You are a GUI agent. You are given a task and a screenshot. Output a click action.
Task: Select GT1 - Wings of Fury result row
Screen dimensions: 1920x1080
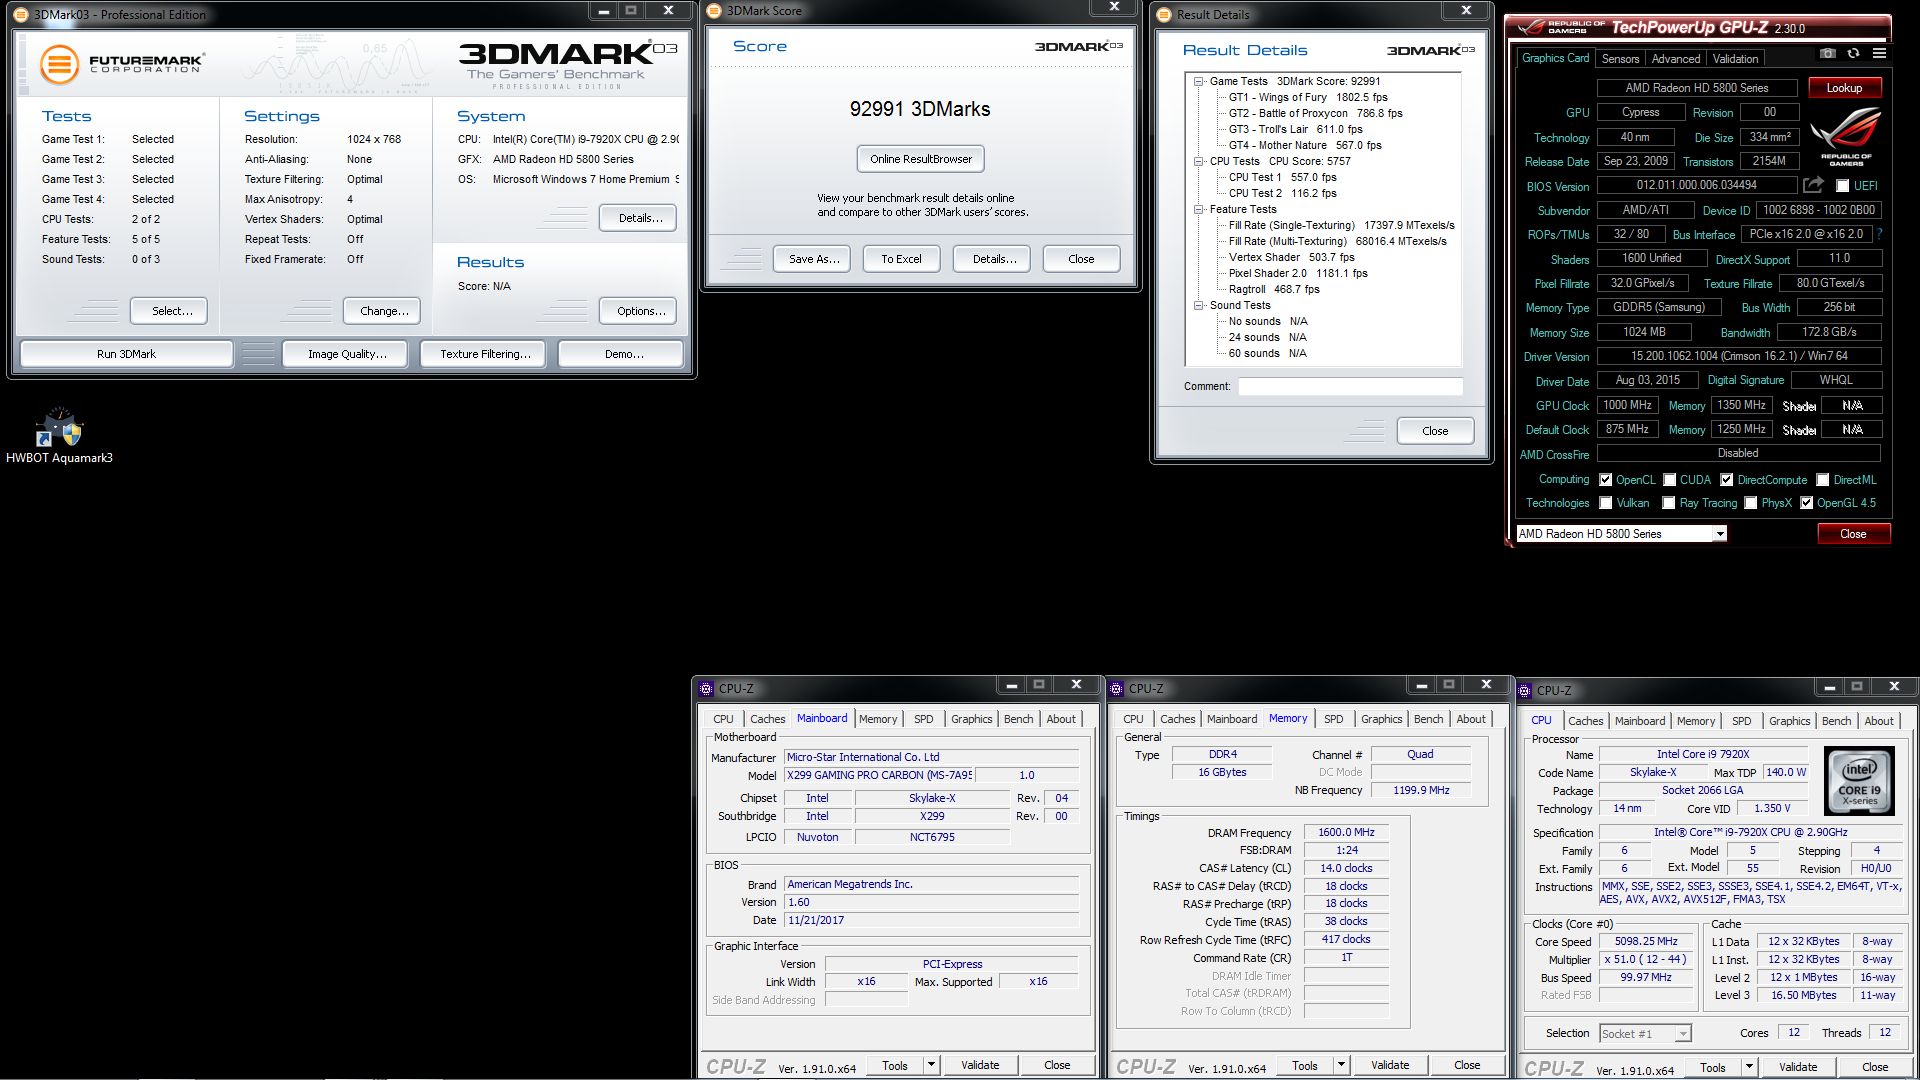point(1307,97)
